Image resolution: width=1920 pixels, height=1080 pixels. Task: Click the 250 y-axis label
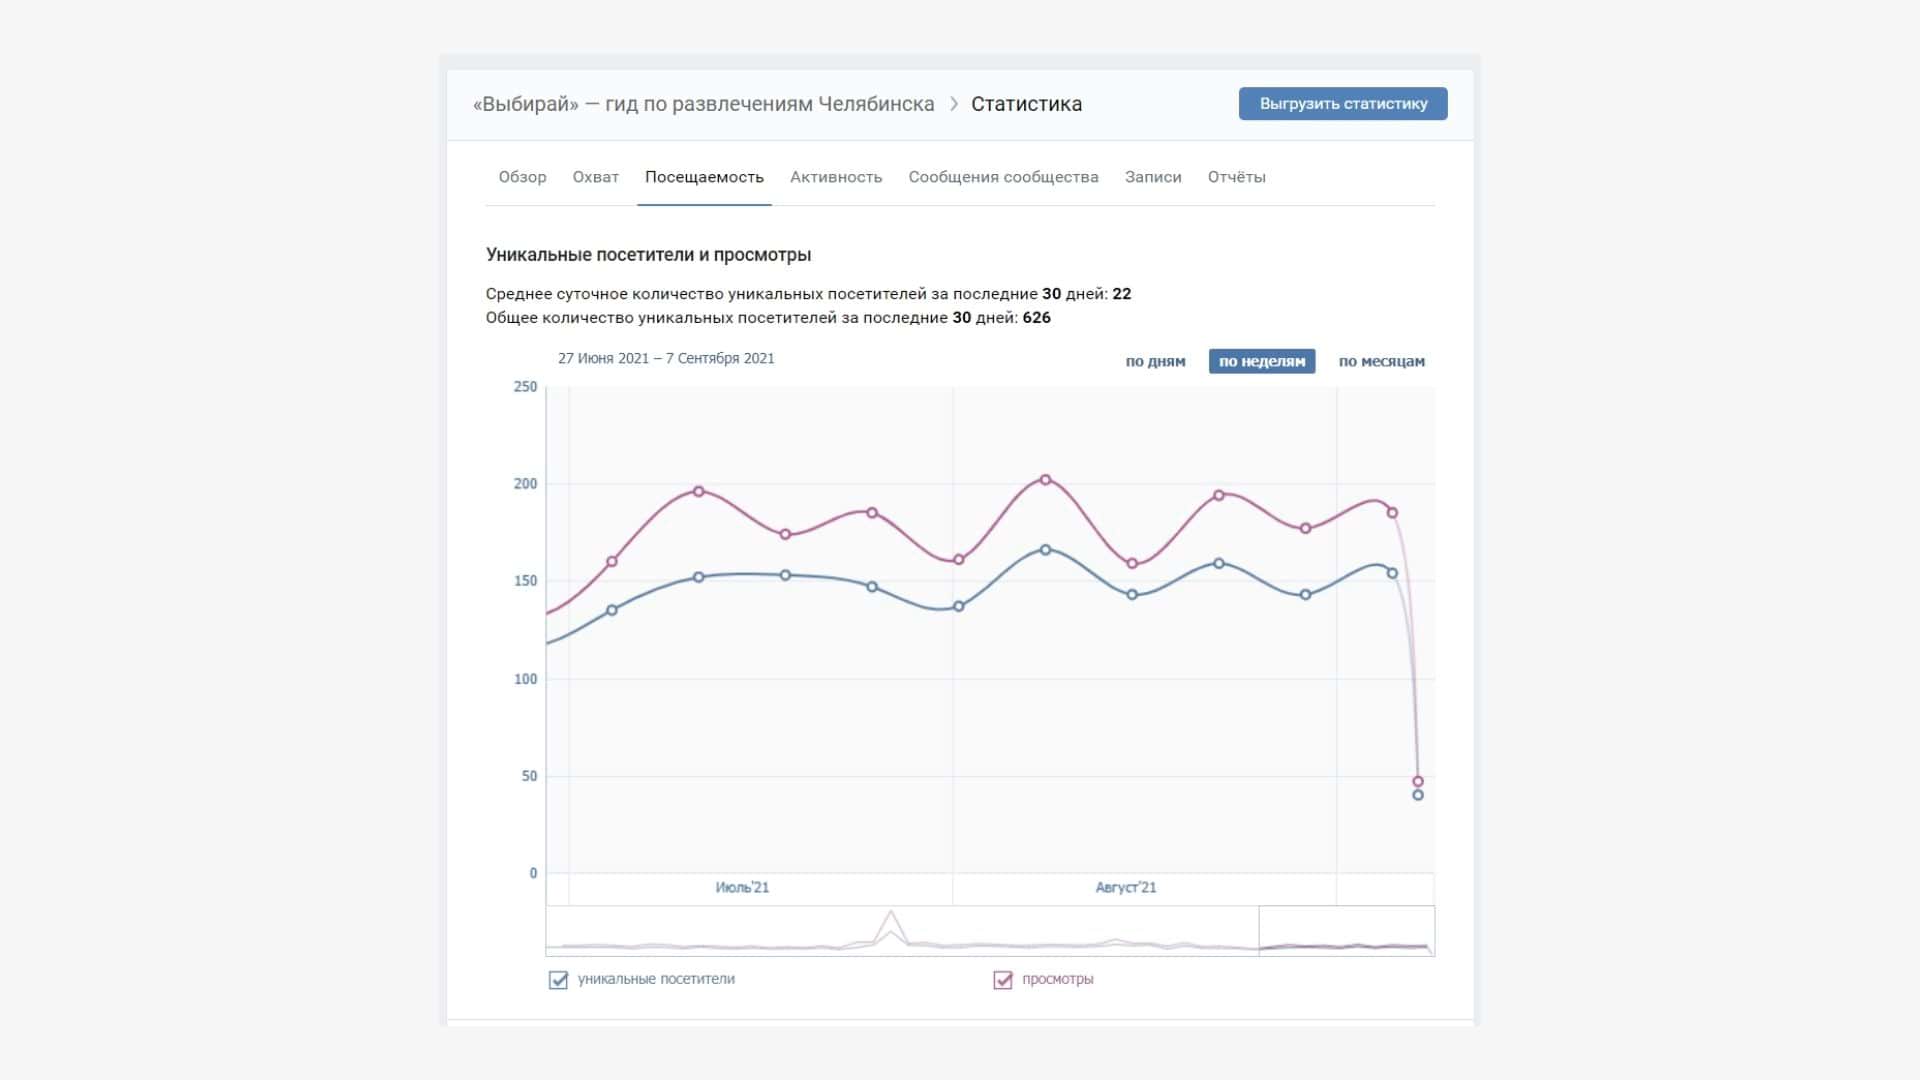(525, 387)
